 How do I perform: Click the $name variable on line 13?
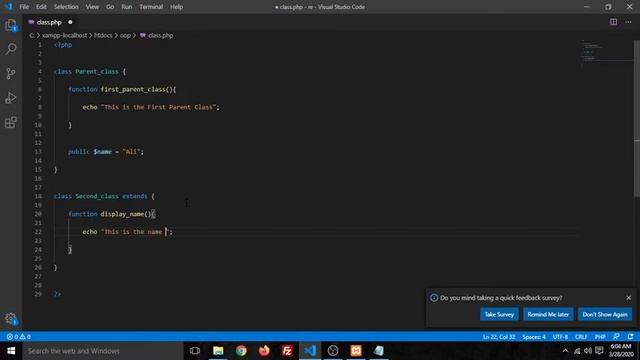[x=102, y=151]
